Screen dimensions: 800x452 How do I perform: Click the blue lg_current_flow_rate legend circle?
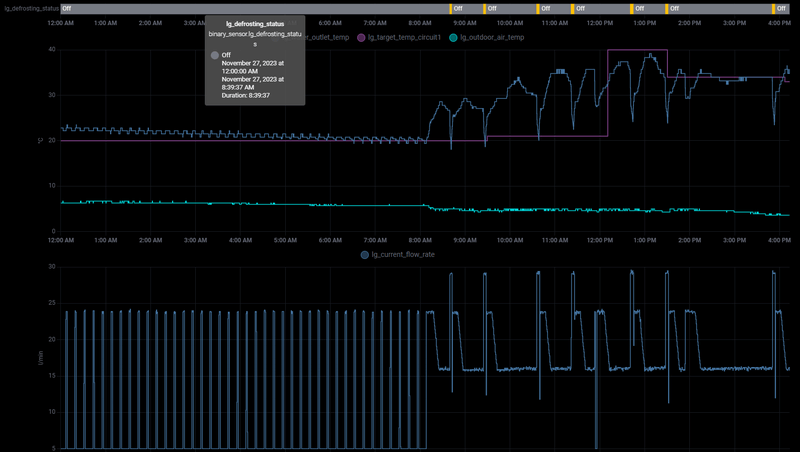point(364,255)
